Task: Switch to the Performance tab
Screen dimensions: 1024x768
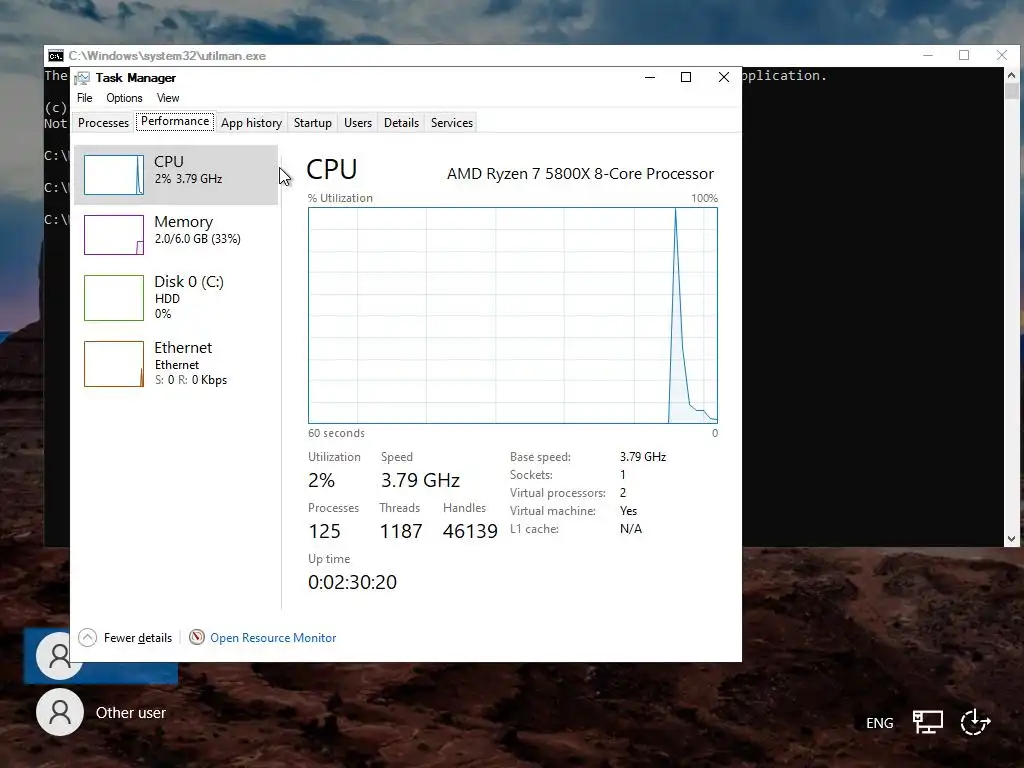Action: tap(175, 121)
